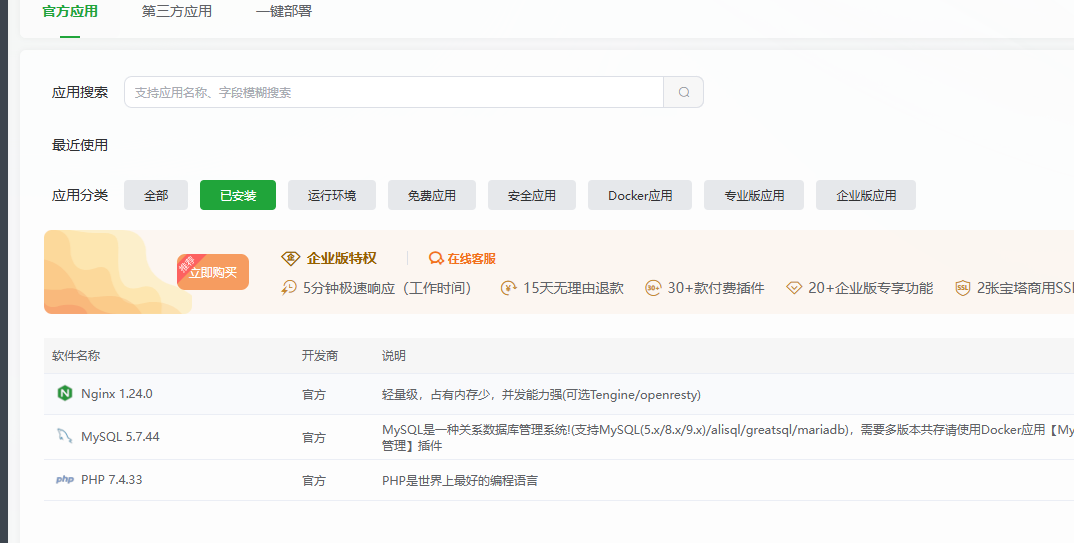Show only 免费应用 category
Image resolution: width=1074 pixels, height=543 pixels.
[x=432, y=196]
